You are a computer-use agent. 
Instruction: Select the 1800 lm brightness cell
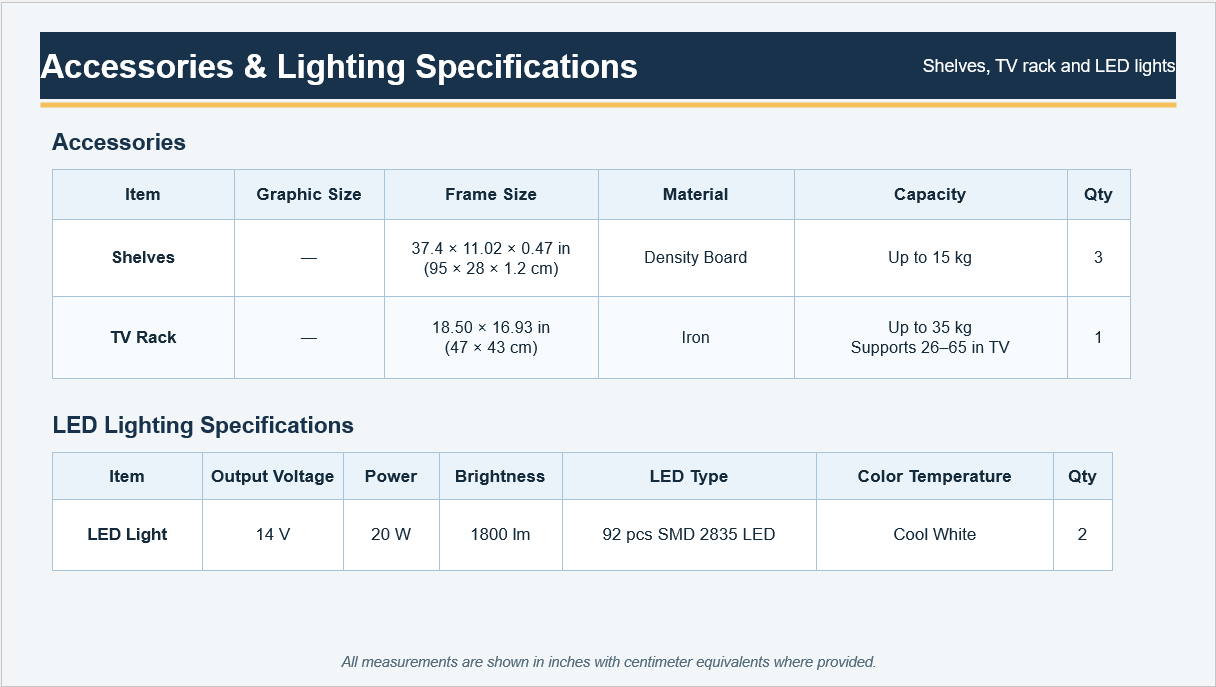coord(500,534)
